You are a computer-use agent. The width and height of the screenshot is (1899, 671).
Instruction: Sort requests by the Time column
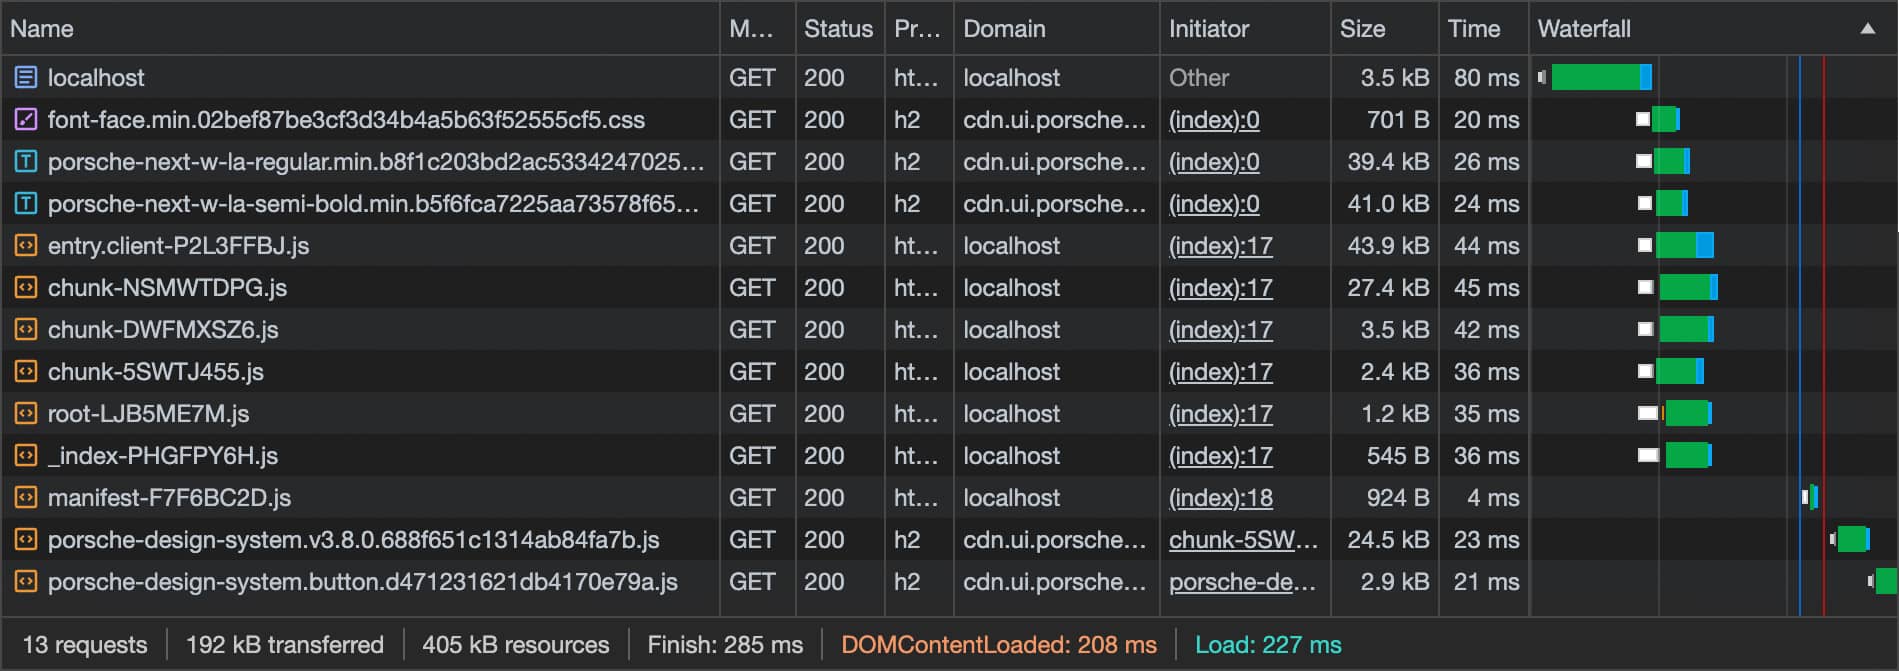(1473, 29)
